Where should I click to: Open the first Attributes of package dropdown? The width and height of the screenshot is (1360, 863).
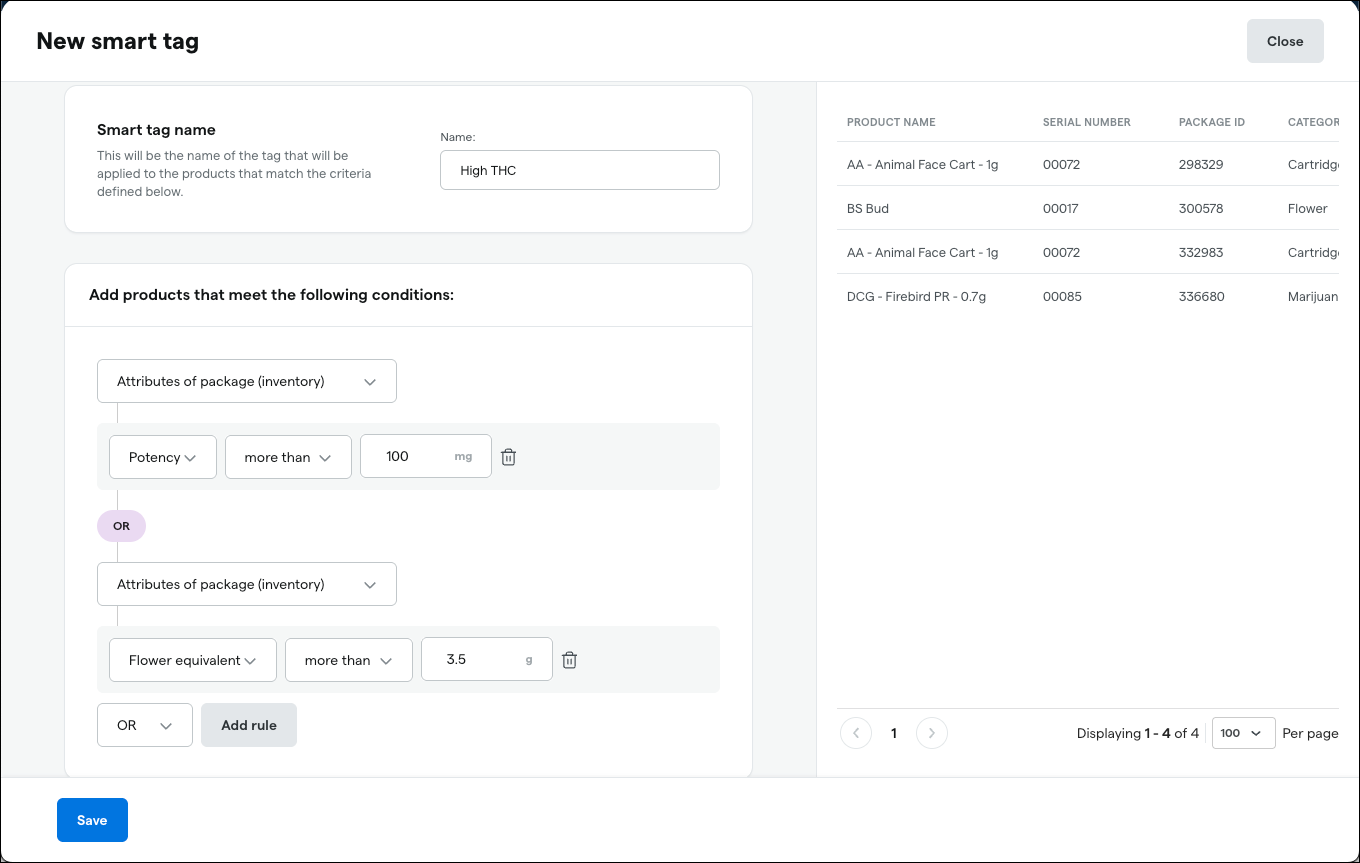tap(246, 381)
